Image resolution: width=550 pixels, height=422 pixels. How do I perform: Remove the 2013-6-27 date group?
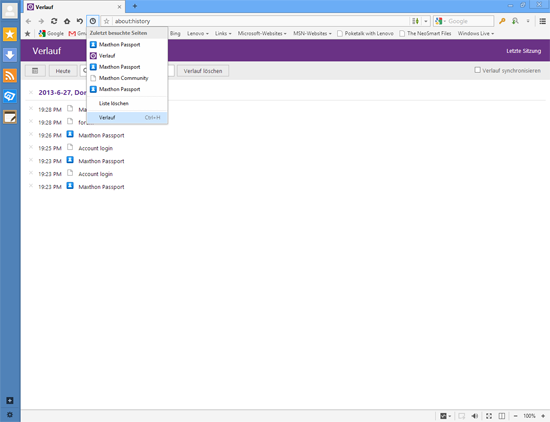[31, 92]
